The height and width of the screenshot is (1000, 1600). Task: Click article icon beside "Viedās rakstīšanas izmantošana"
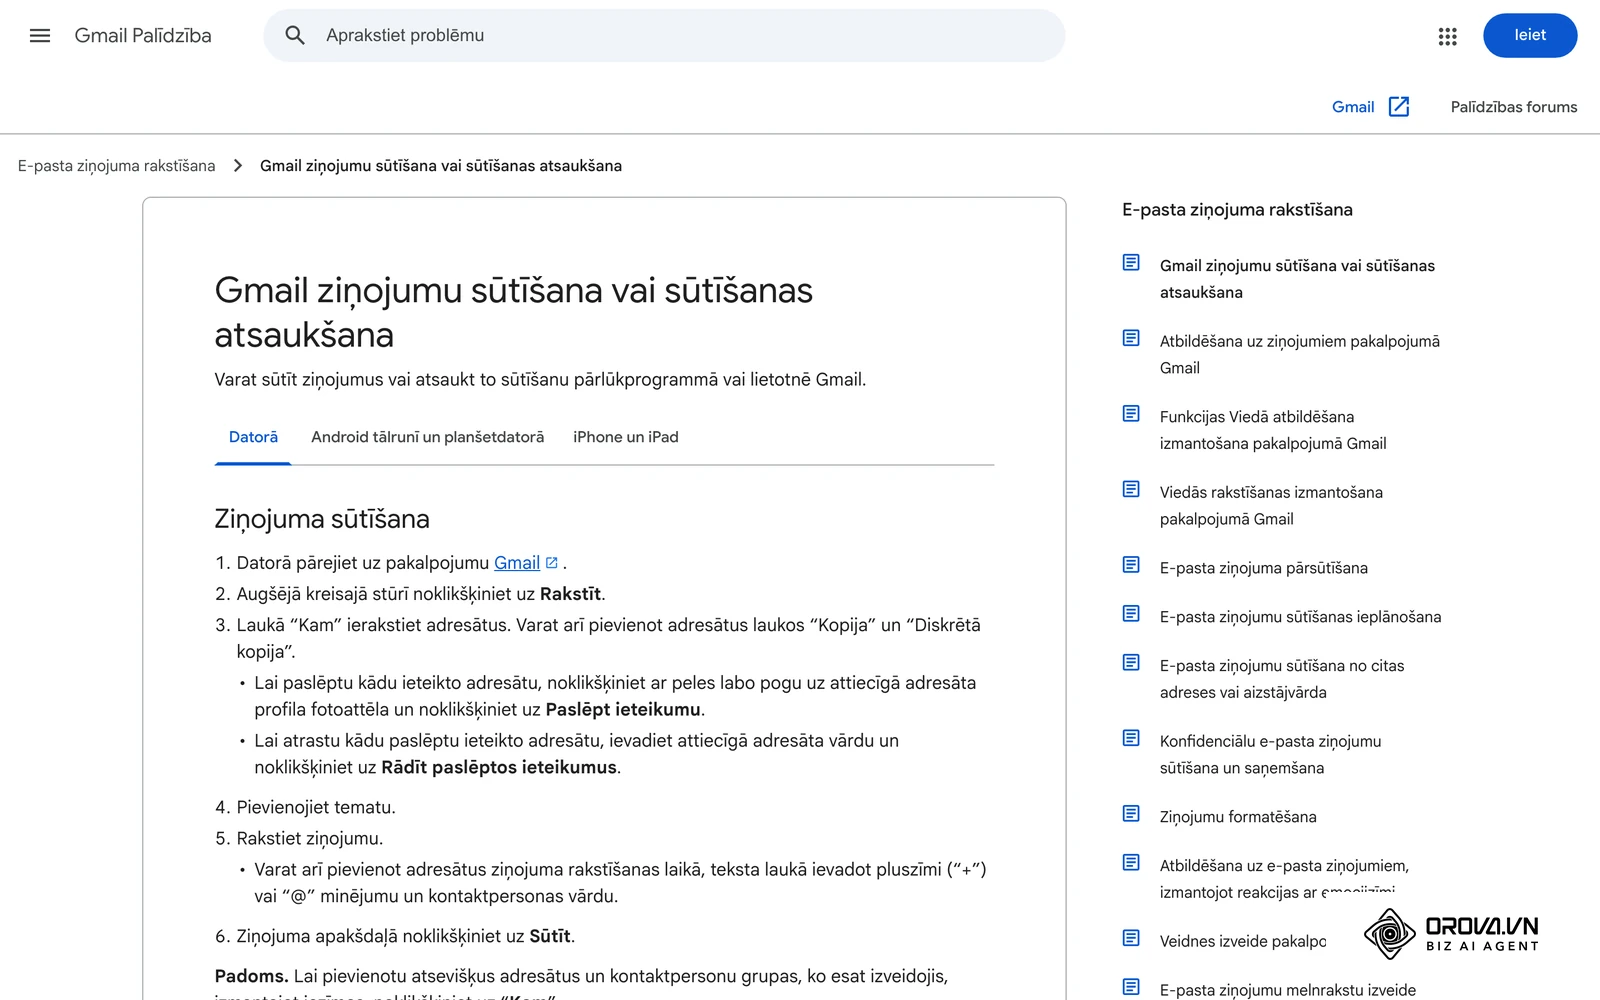coord(1131,489)
